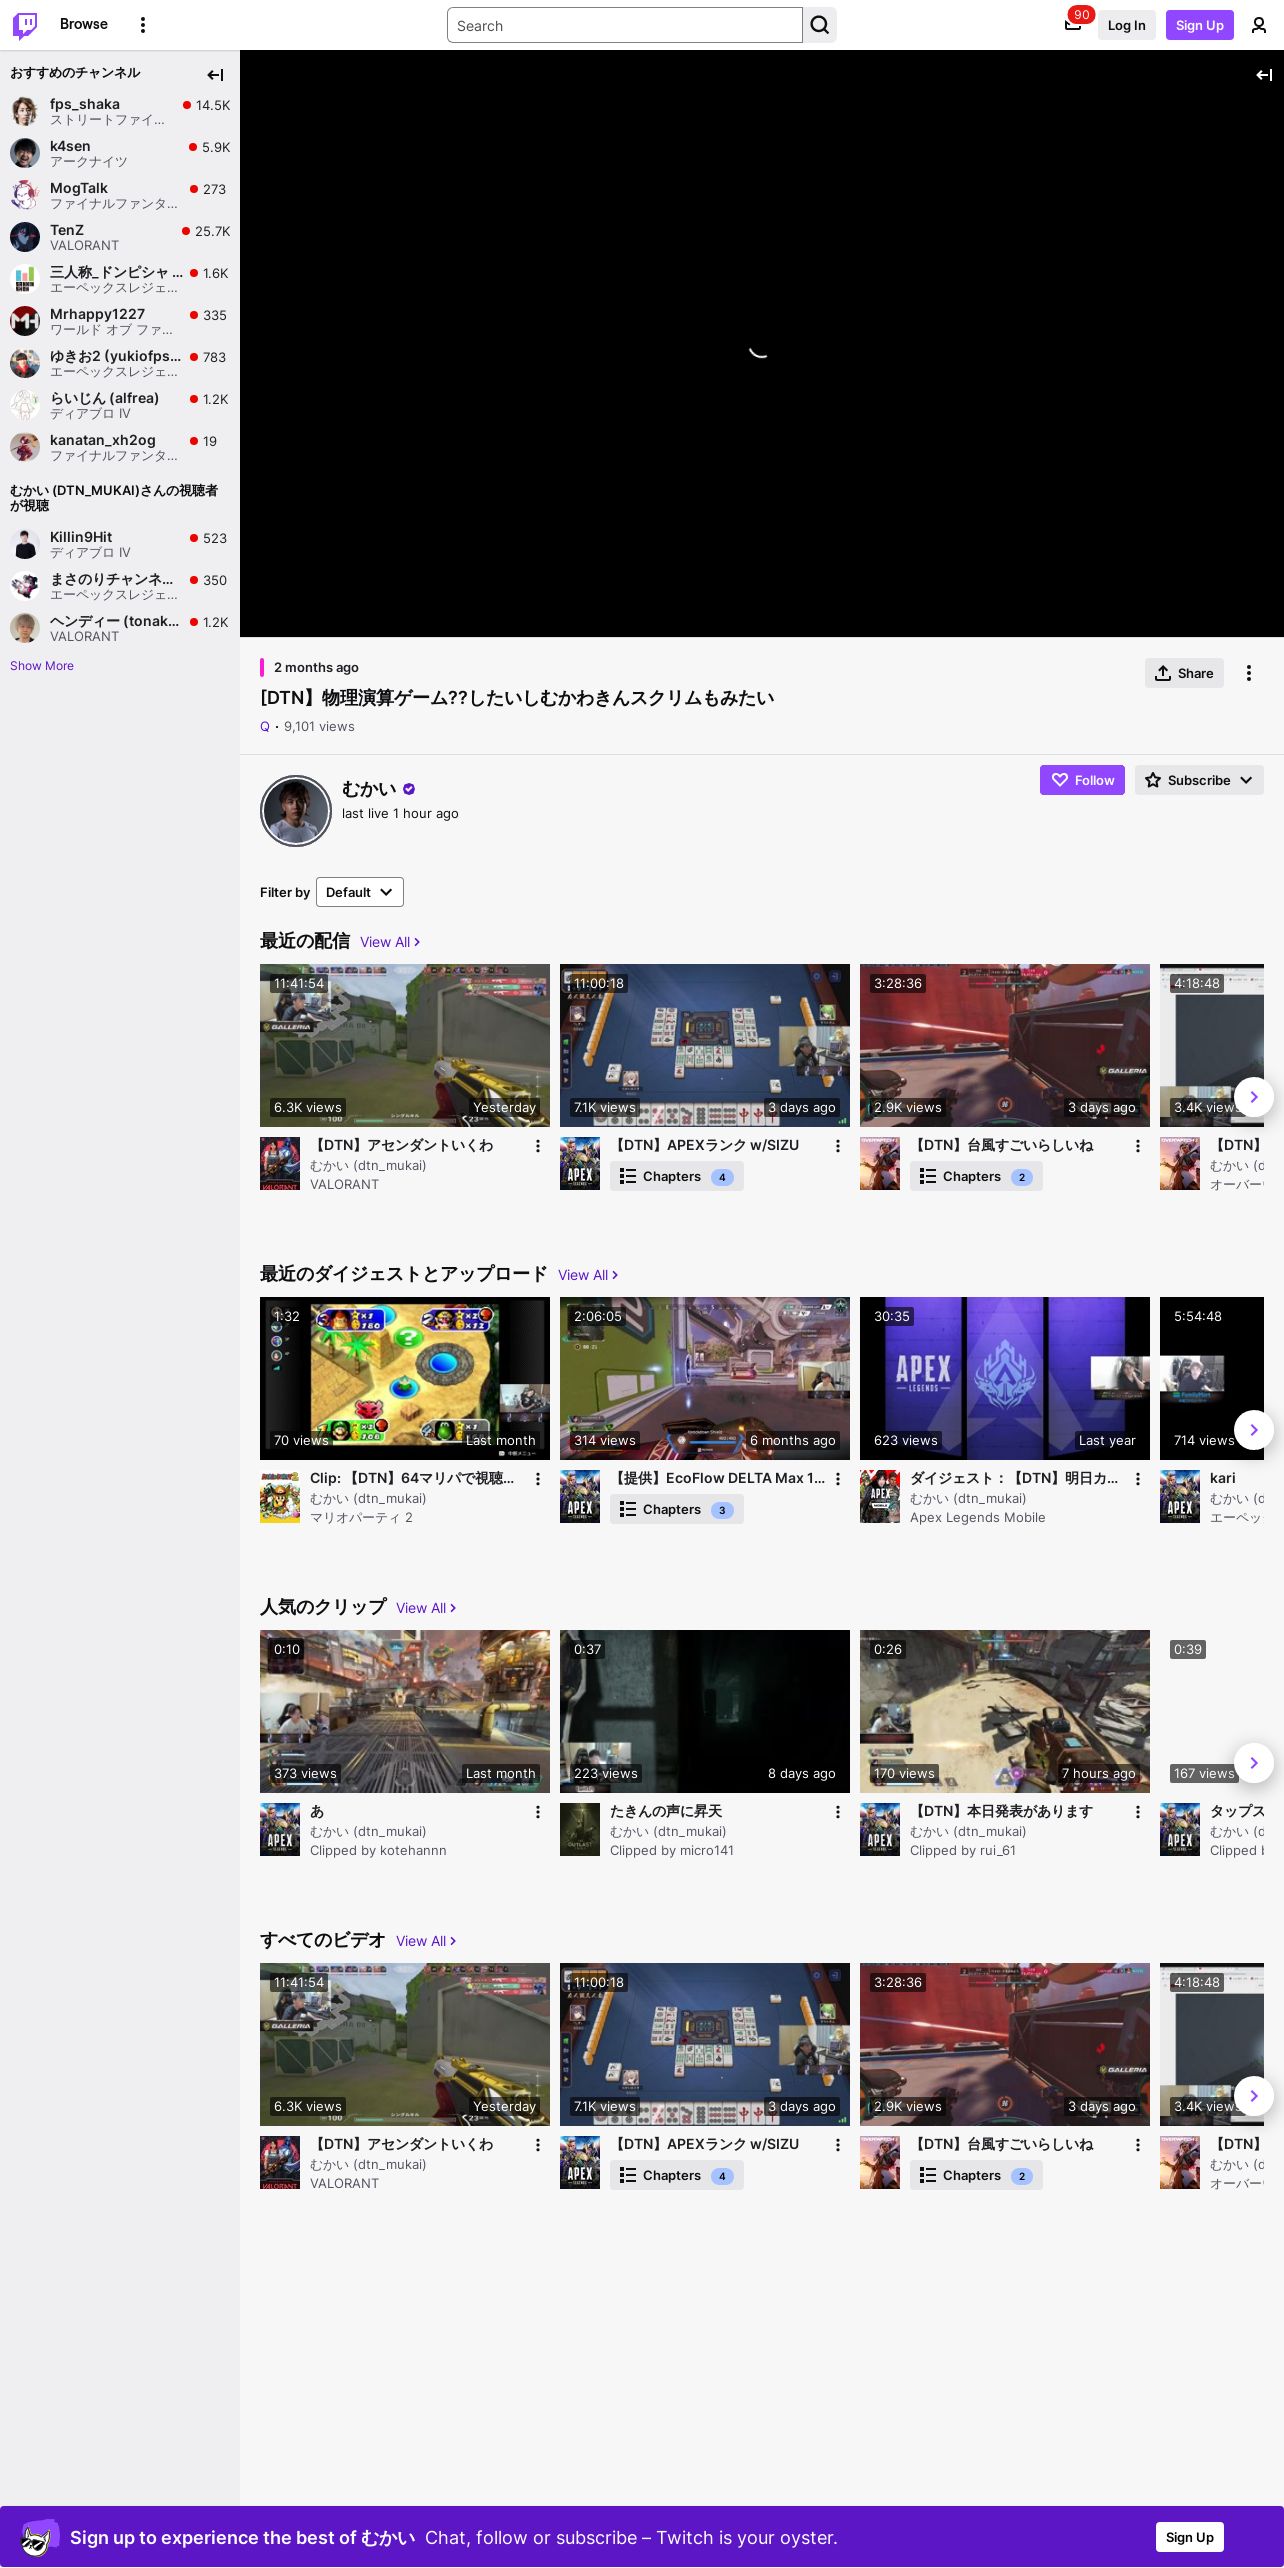The image size is (1284, 2568).
Task: Focus the Search input field
Action: pos(625,25)
